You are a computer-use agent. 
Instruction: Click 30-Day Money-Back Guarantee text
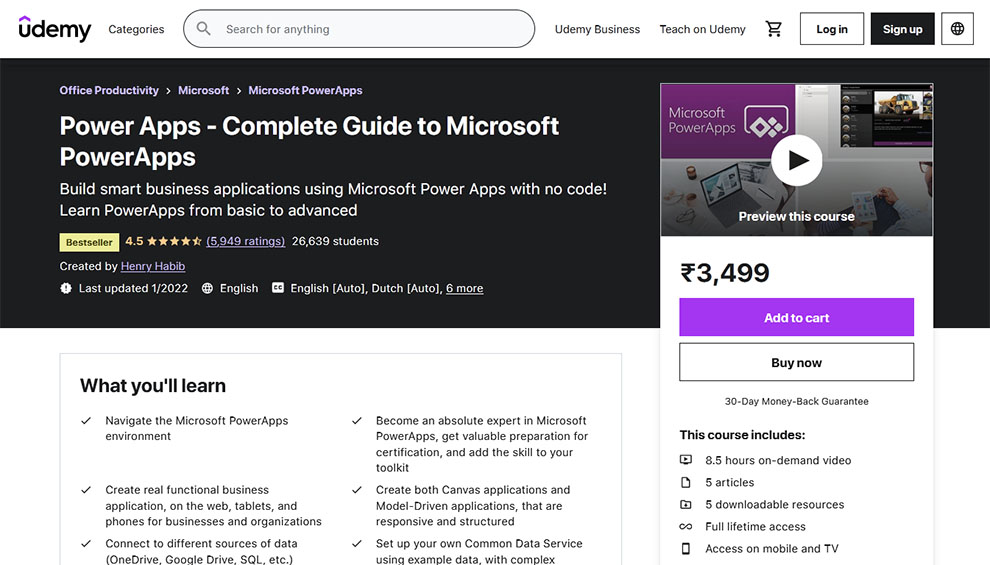797,401
